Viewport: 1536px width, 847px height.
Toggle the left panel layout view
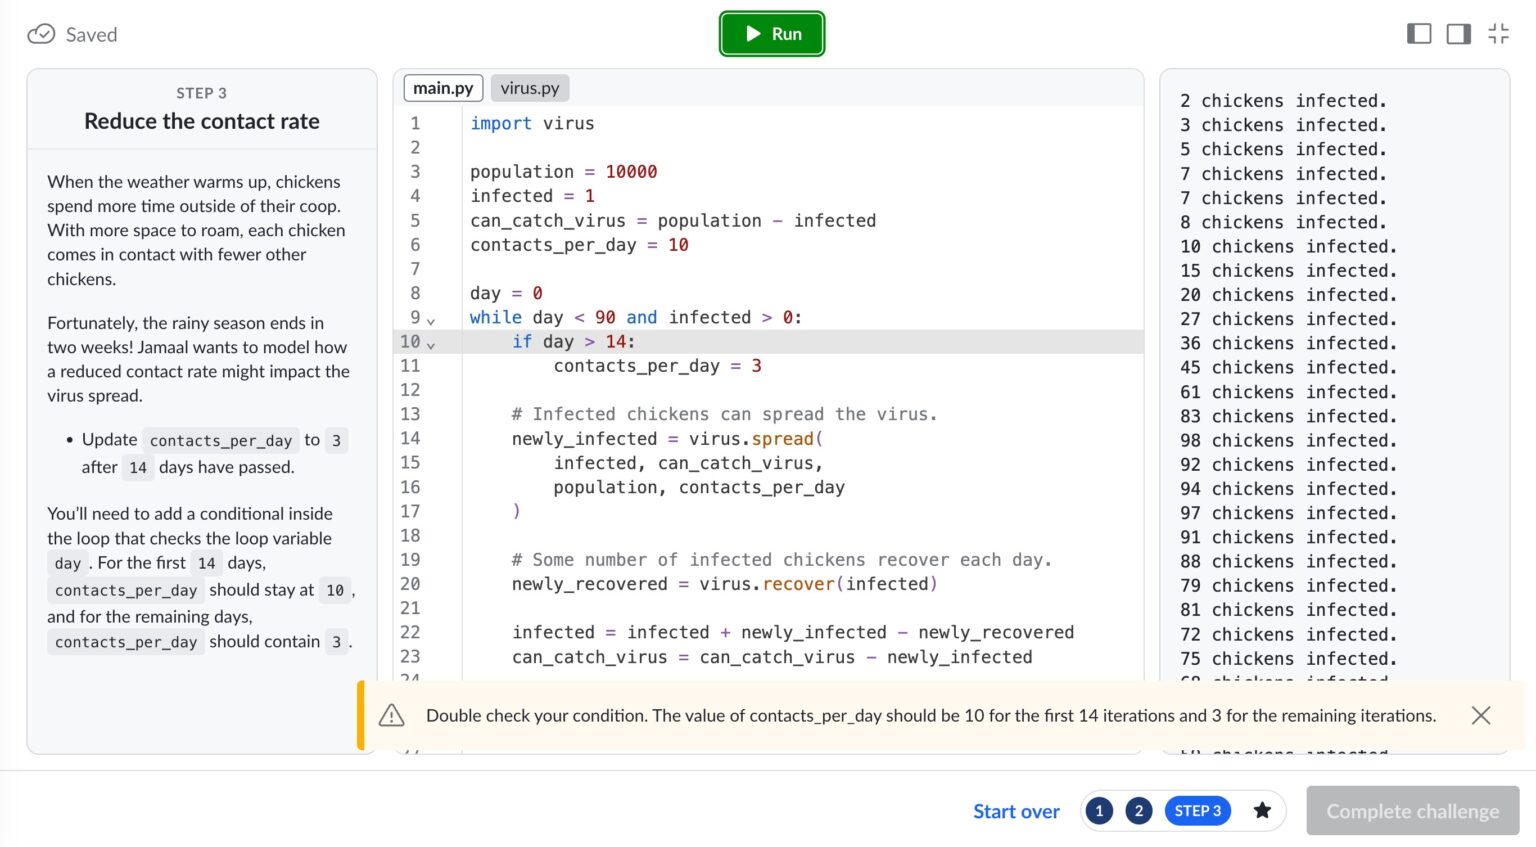click(1419, 33)
